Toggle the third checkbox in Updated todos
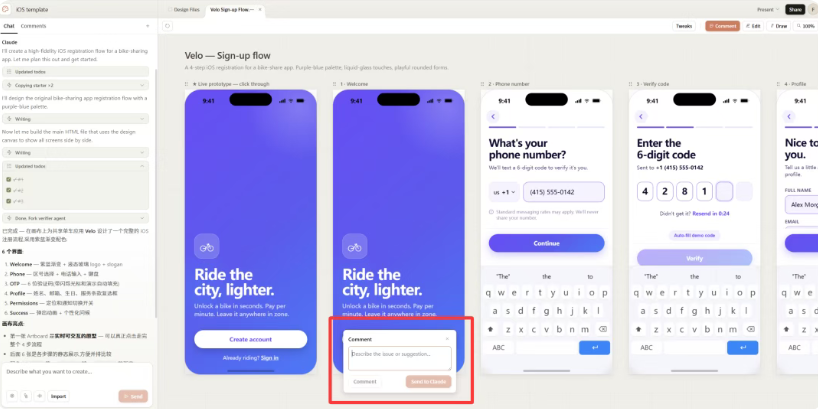Image resolution: width=818 pixels, height=409 pixels. [x=8, y=201]
